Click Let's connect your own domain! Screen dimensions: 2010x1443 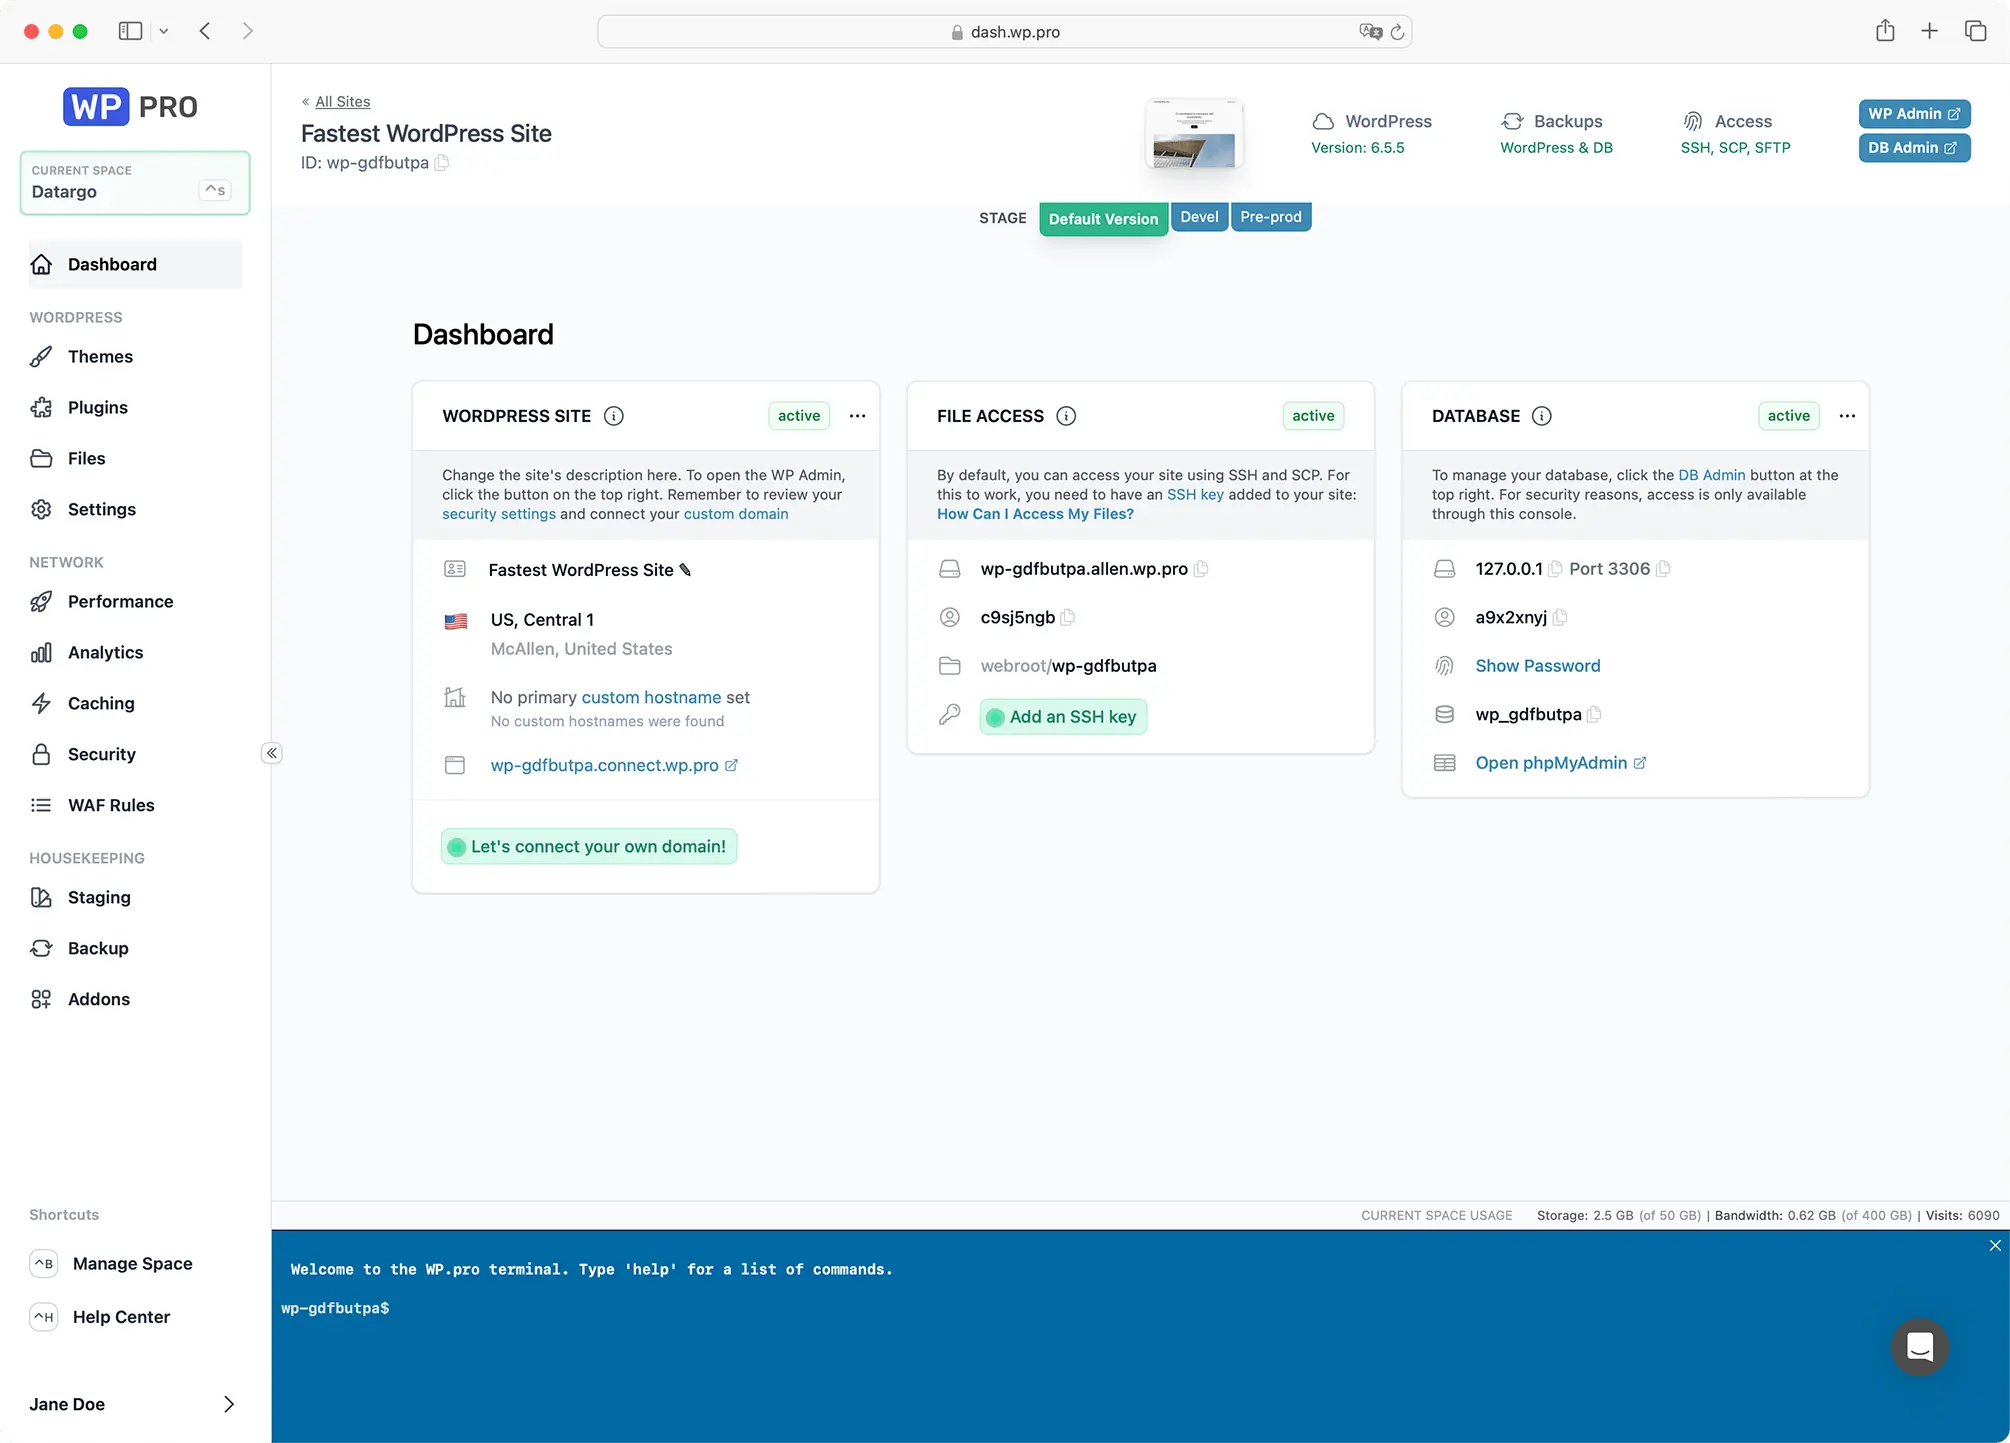tap(589, 847)
